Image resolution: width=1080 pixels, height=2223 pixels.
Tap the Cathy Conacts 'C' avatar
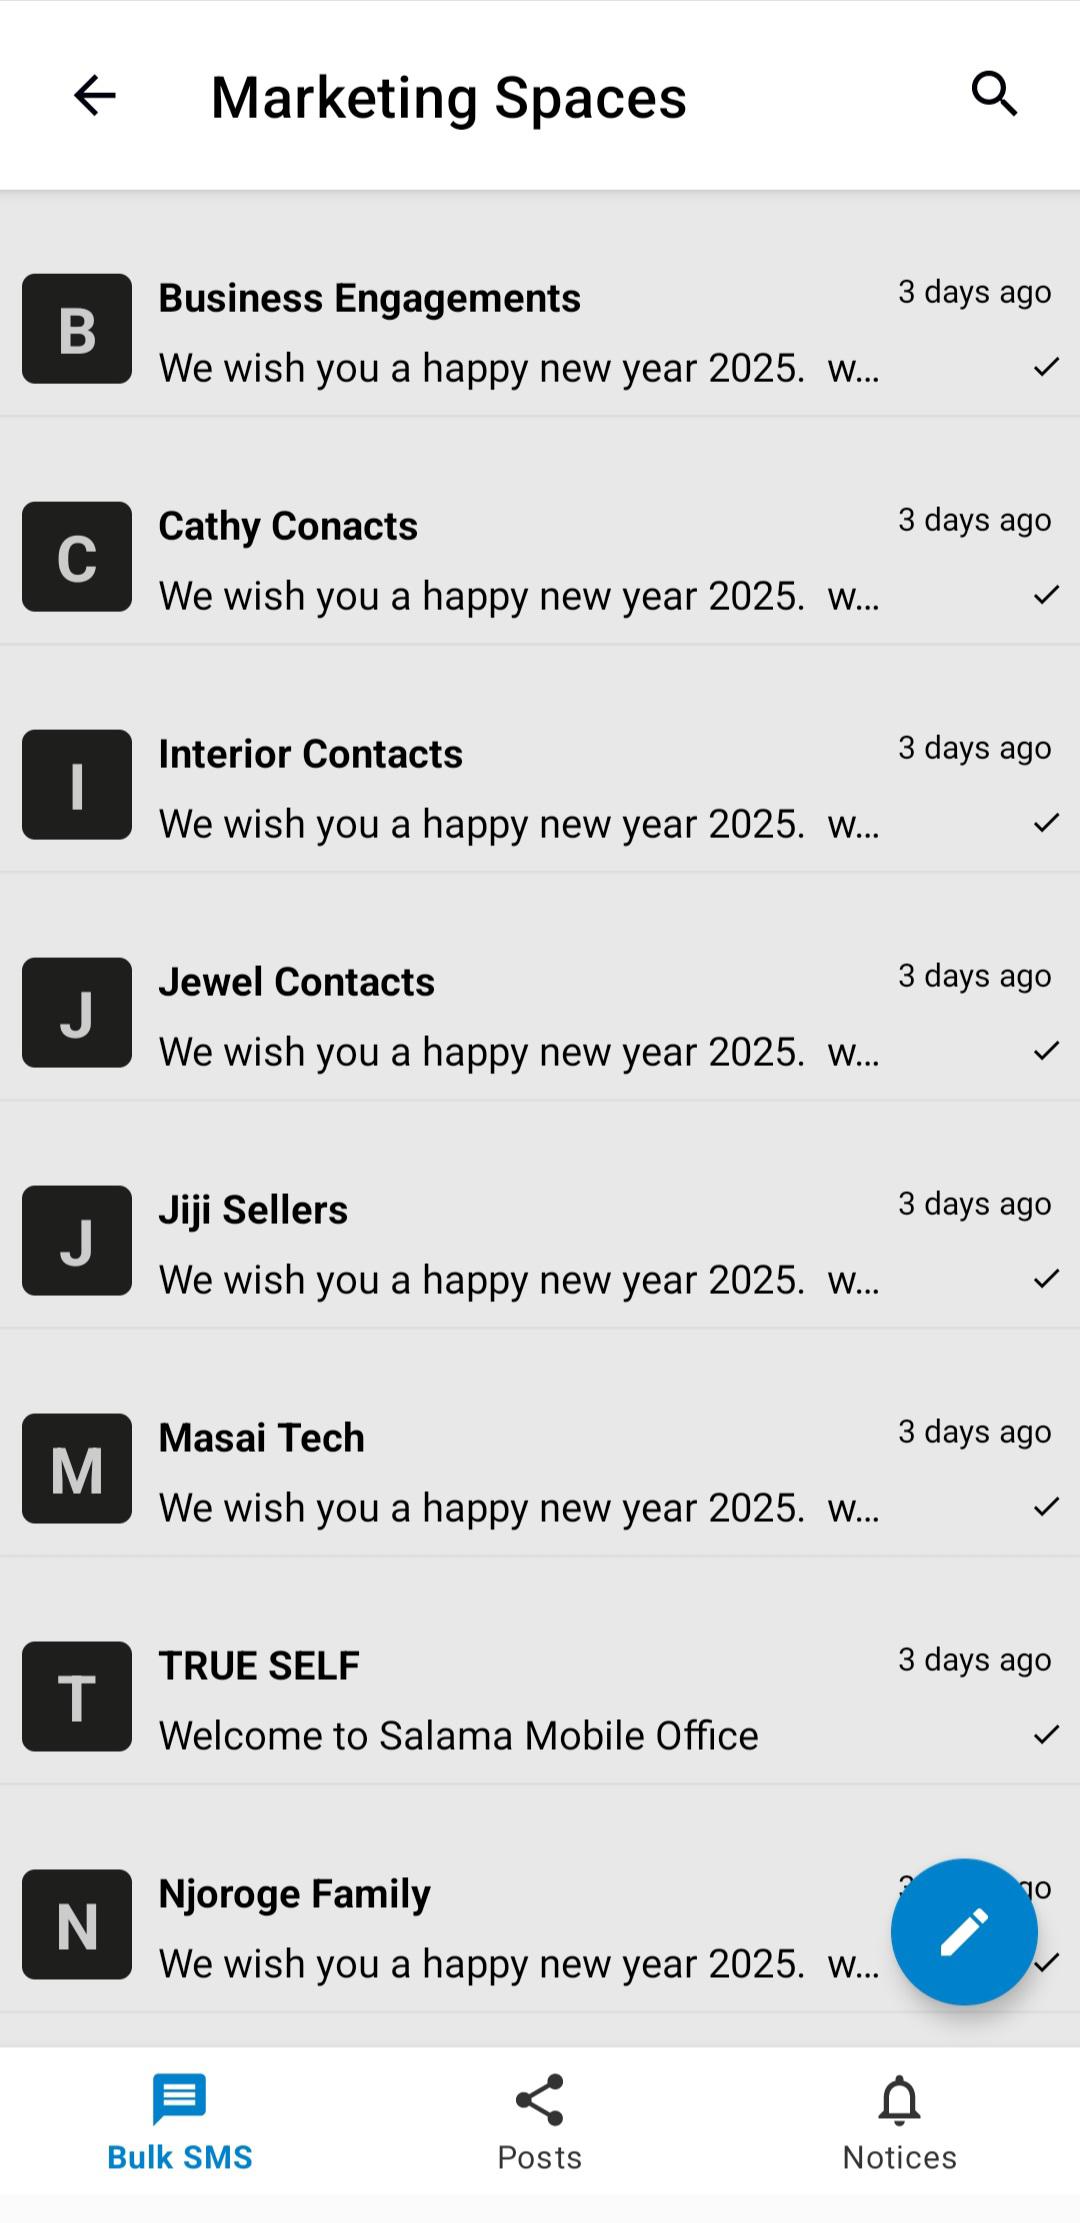click(77, 557)
